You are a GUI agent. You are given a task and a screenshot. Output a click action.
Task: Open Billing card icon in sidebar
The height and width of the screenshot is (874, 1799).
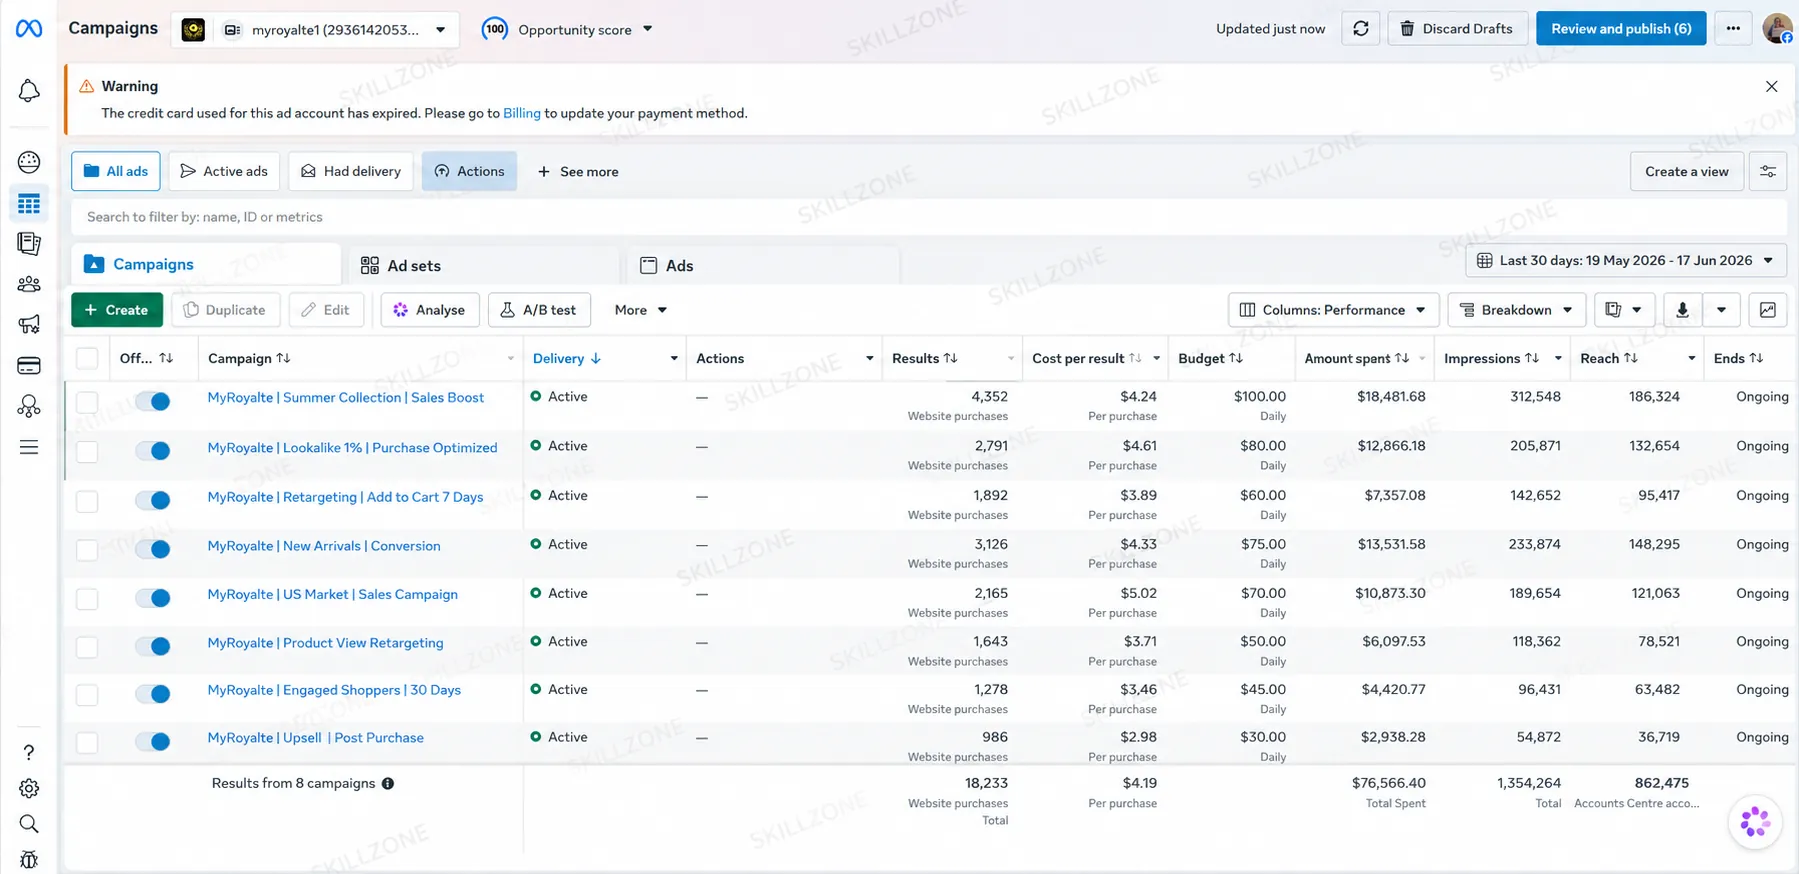point(29,365)
